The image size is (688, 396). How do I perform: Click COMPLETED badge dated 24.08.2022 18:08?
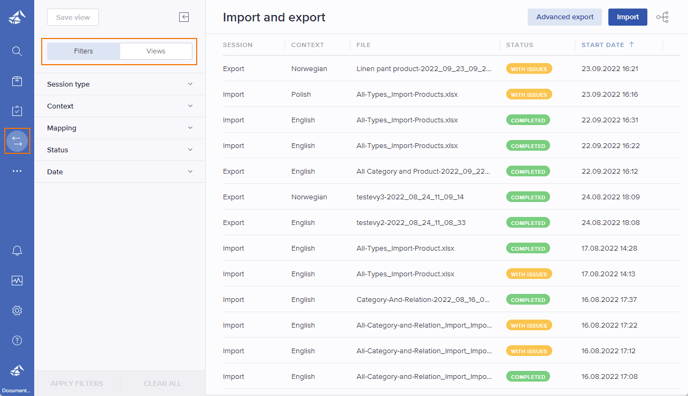[x=528, y=223]
